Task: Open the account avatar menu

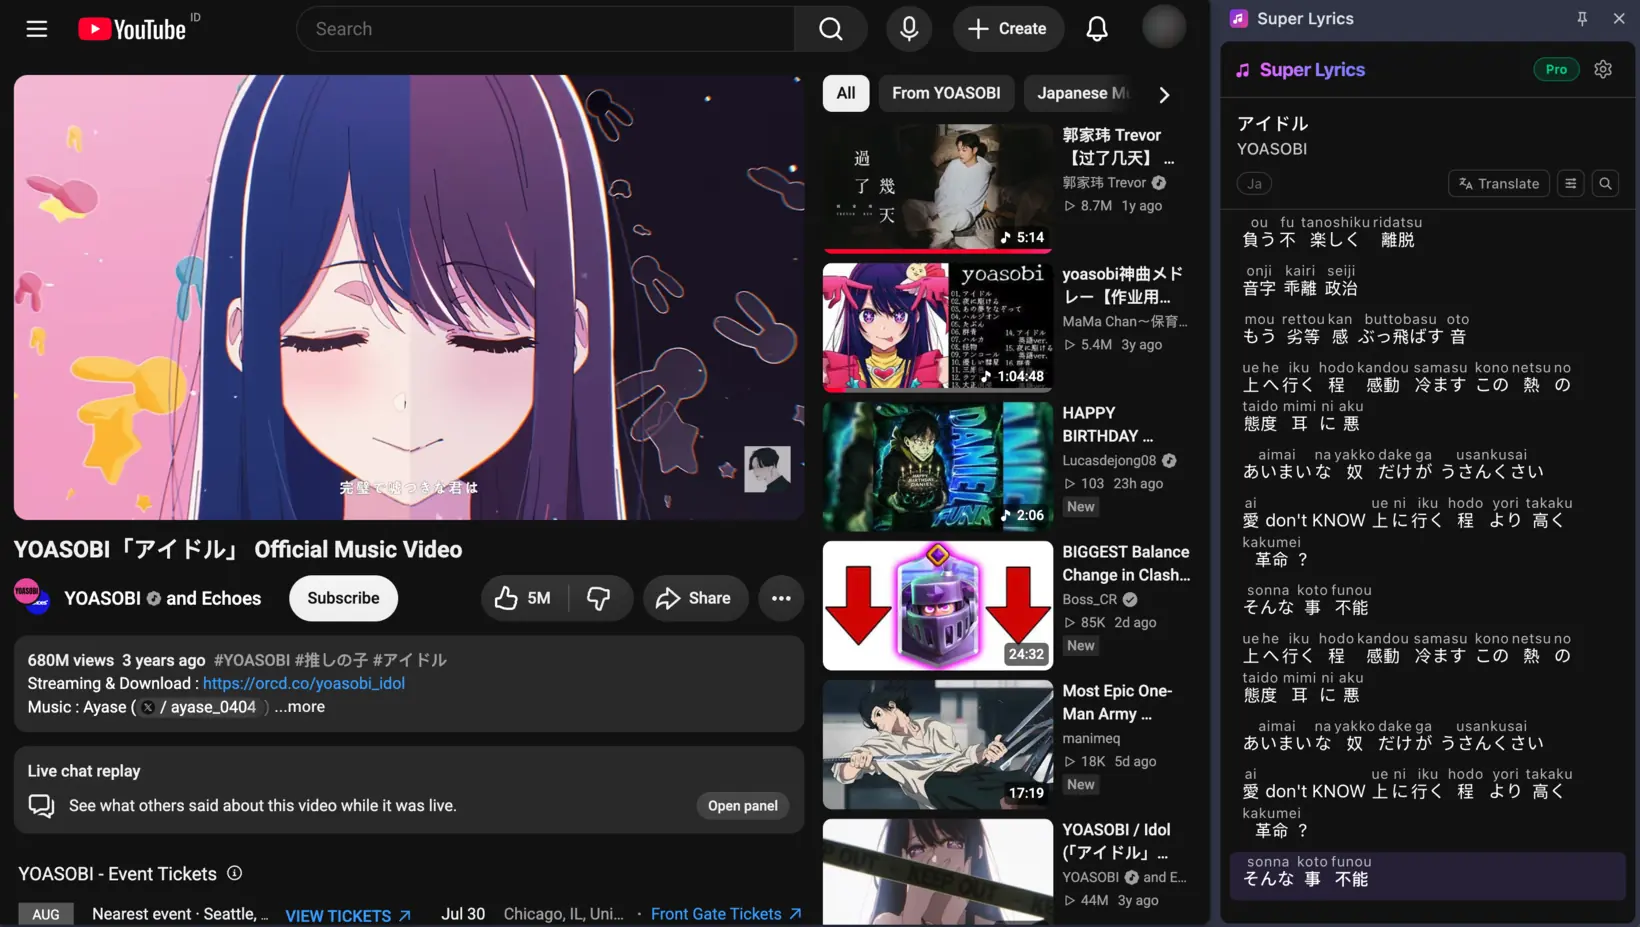Action: [1164, 27]
